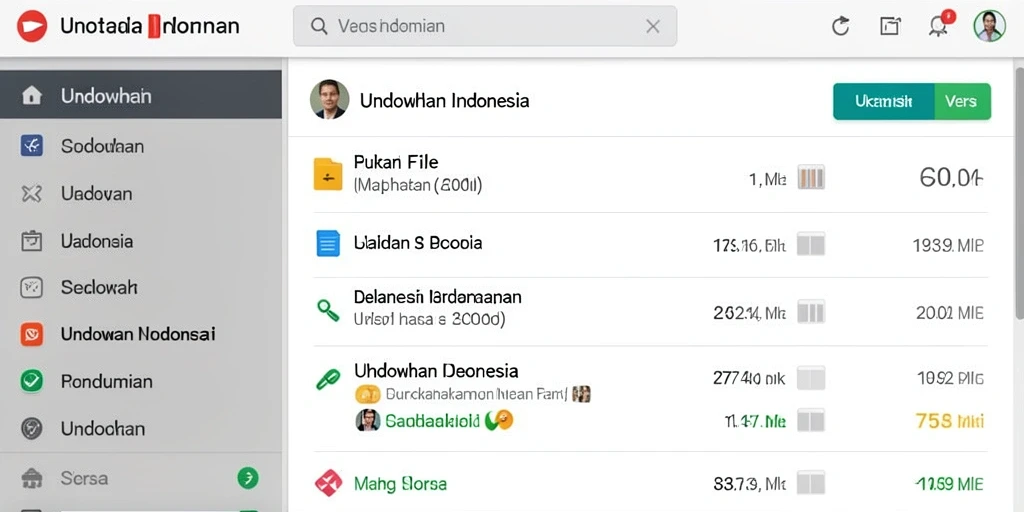Image resolution: width=1024 pixels, height=512 pixels.
Task: Click the yellow 758 value
Action: tap(950, 421)
